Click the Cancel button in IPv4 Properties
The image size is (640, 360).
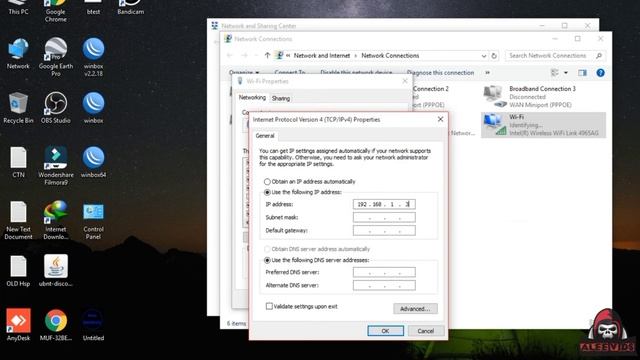tap(426, 331)
